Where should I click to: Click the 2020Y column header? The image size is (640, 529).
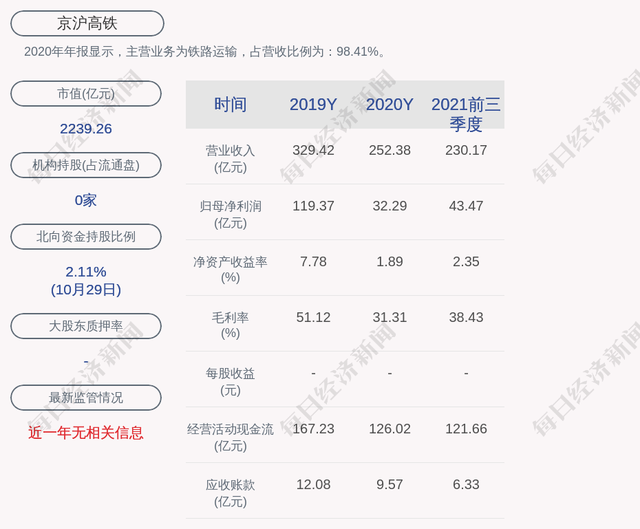click(x=389, y=105)
